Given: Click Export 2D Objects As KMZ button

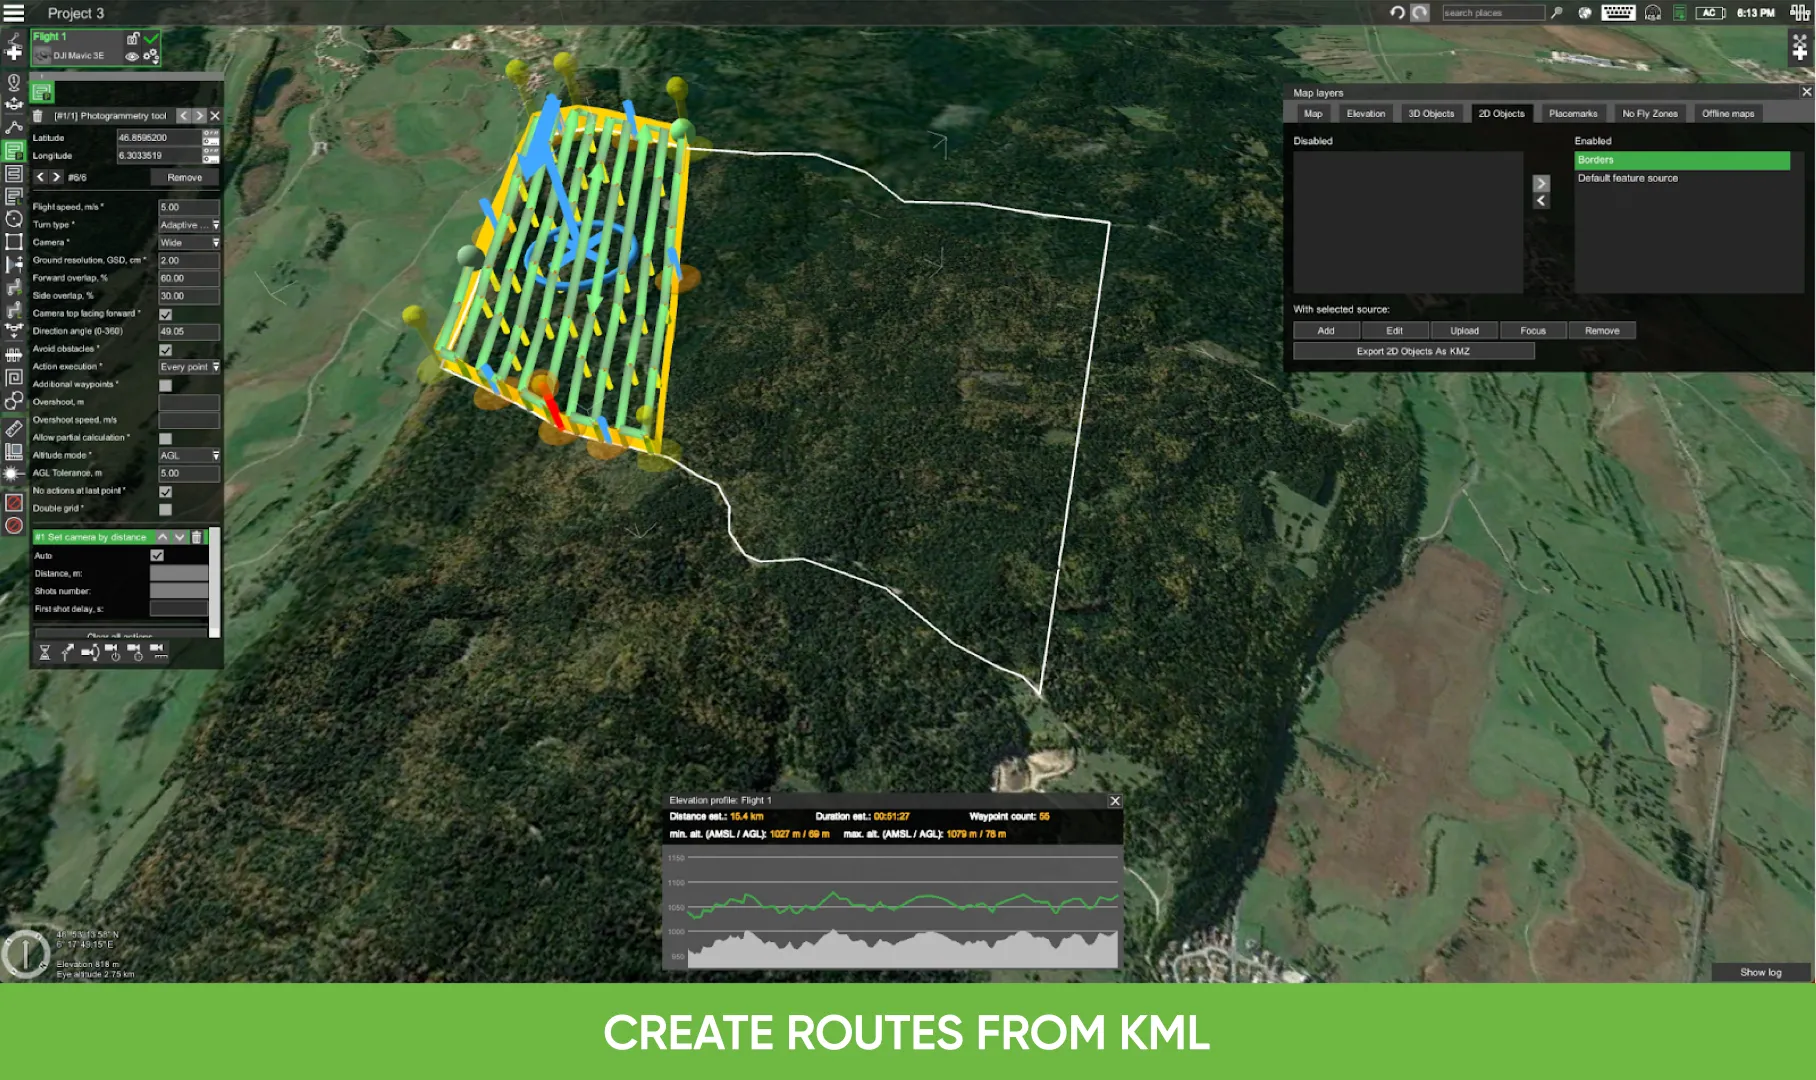Looking at the screenshot, I should point(1412,351).
